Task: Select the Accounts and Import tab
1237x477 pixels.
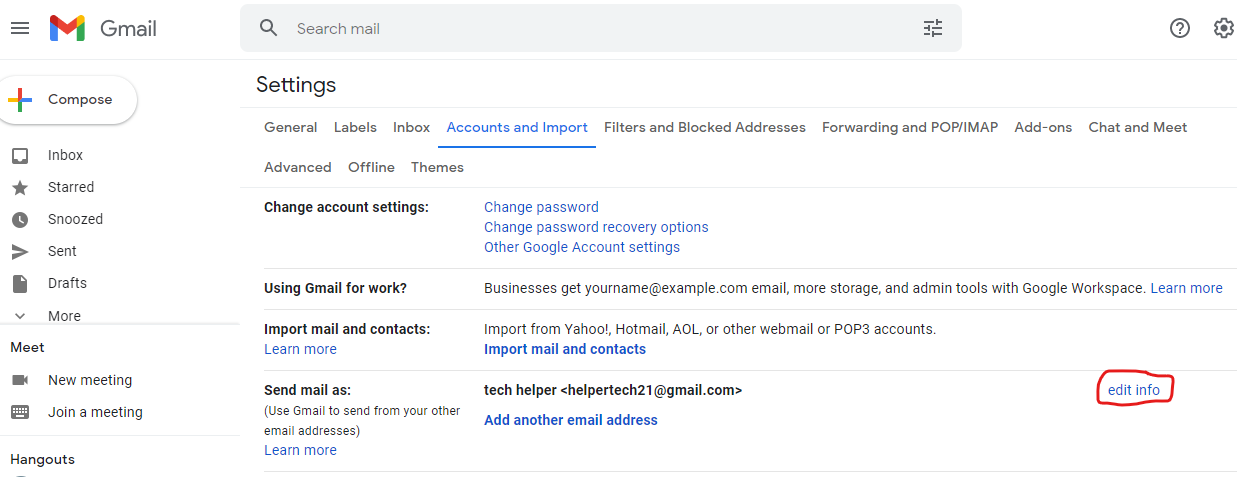Action: 517,127
